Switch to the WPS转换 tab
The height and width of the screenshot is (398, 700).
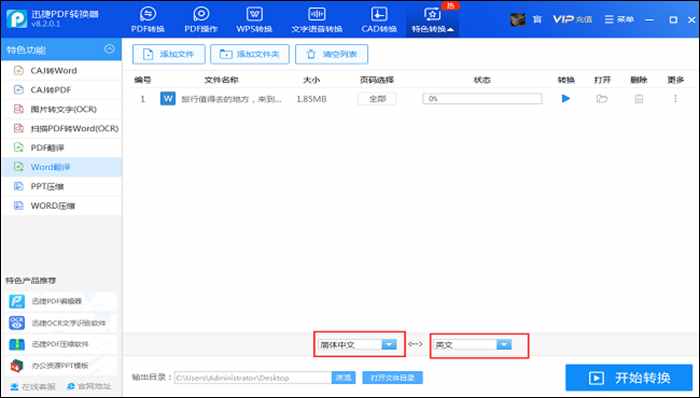click(254, 20)
